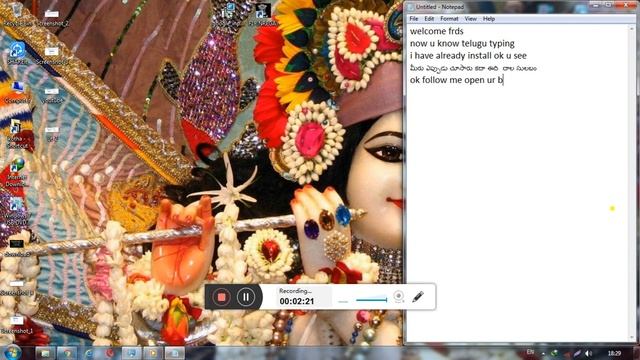
Task: Select the Screenshot_1 desktop file
Action: [16, 324]
